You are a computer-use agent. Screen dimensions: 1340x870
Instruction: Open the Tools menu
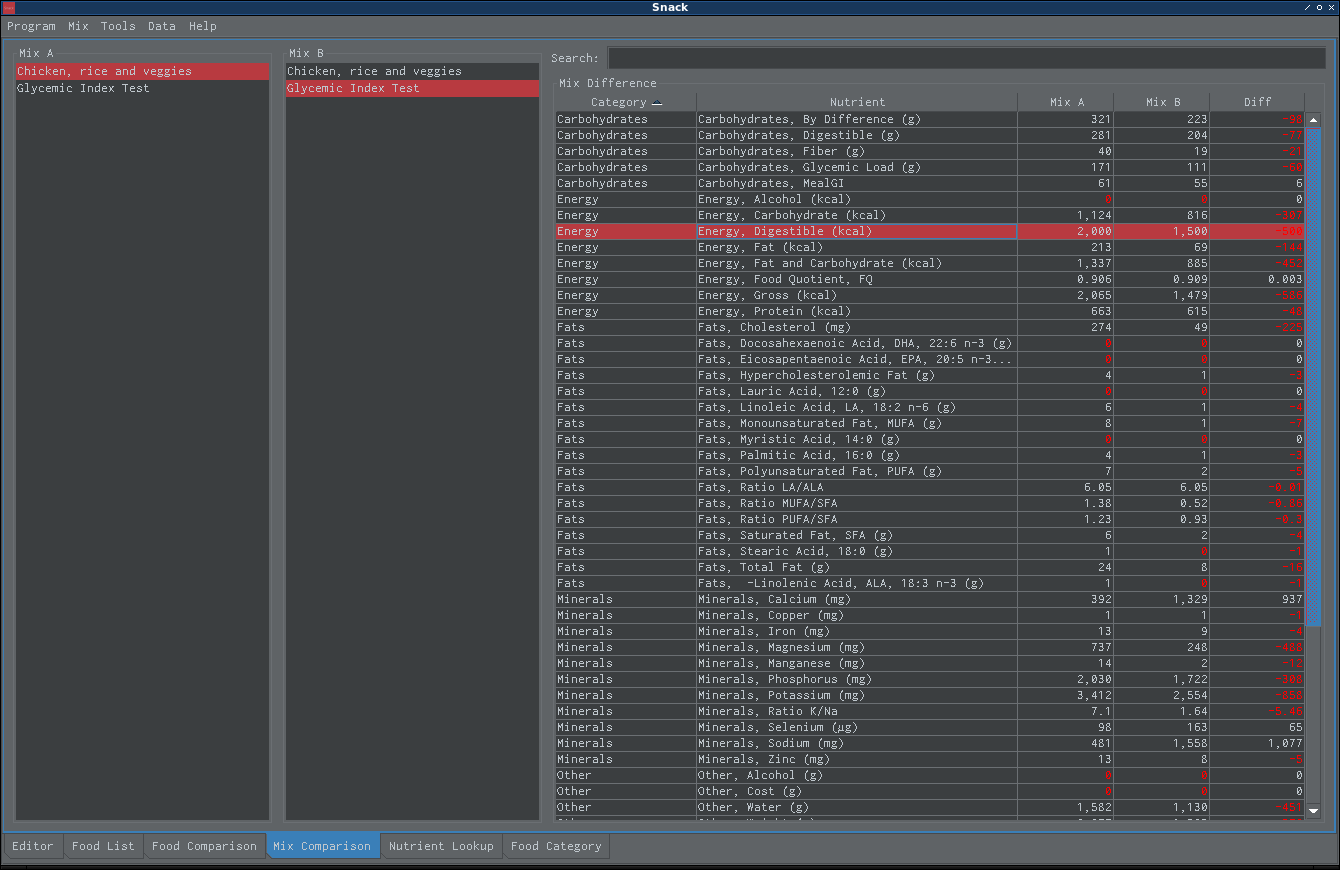[x=118, y=26]
